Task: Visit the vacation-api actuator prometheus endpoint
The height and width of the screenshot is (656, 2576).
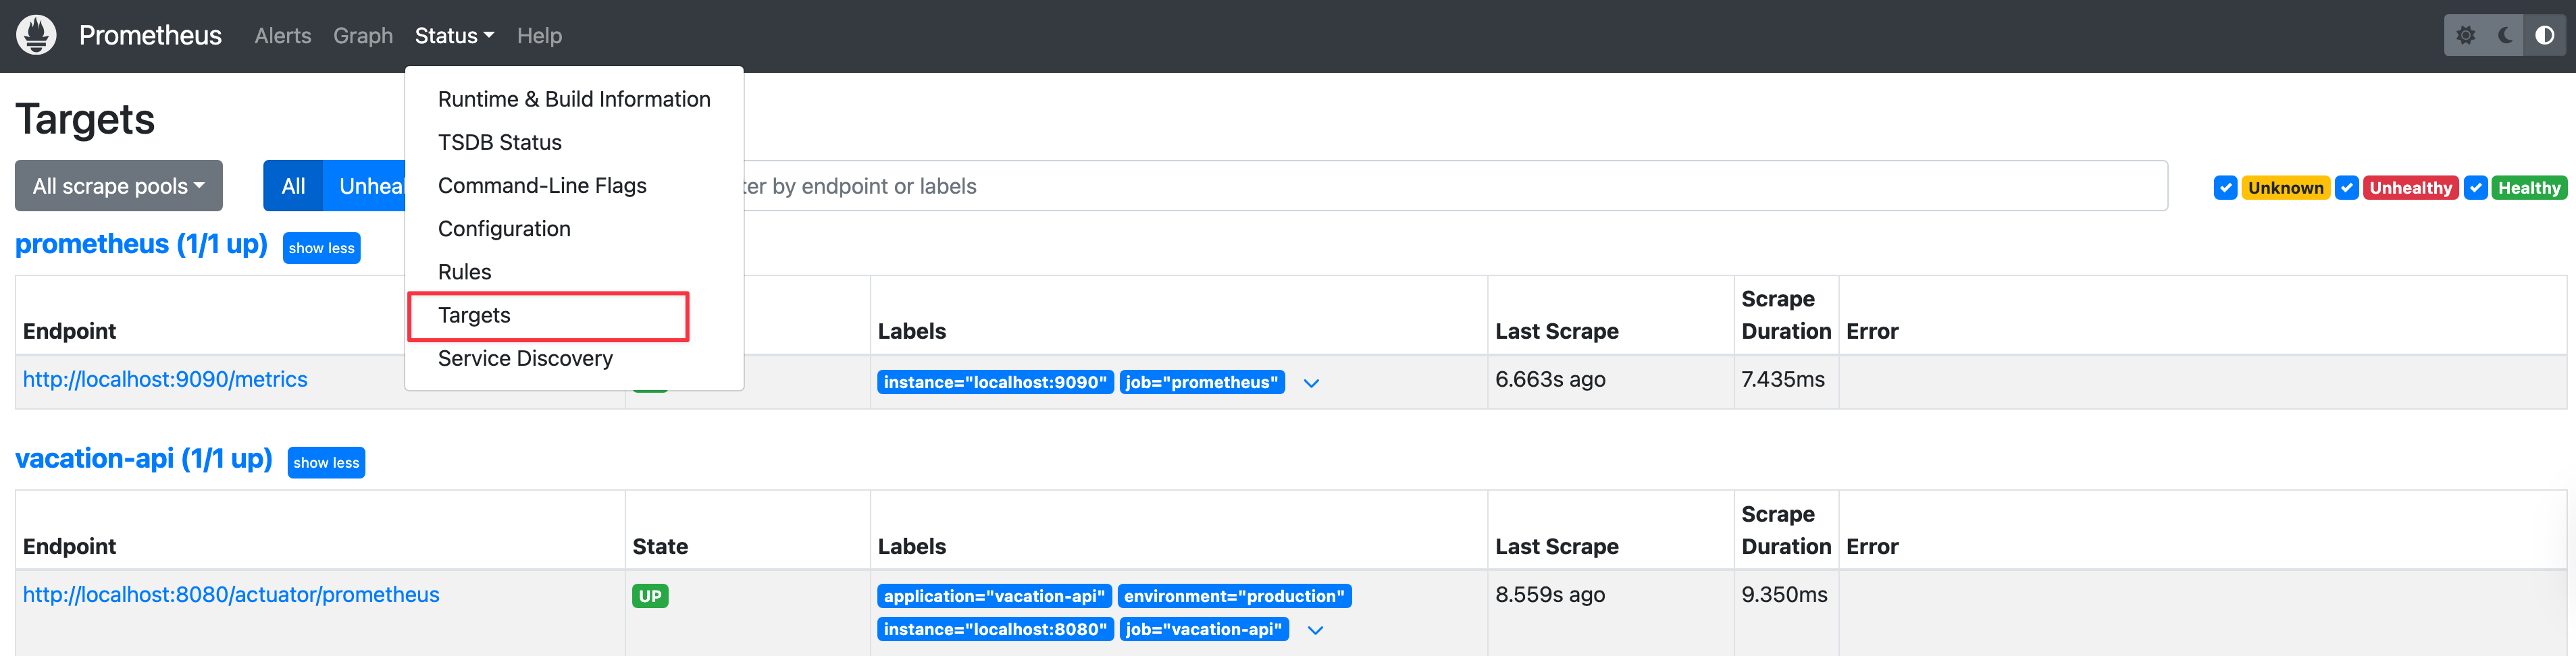Action: [x=231, y=595]
